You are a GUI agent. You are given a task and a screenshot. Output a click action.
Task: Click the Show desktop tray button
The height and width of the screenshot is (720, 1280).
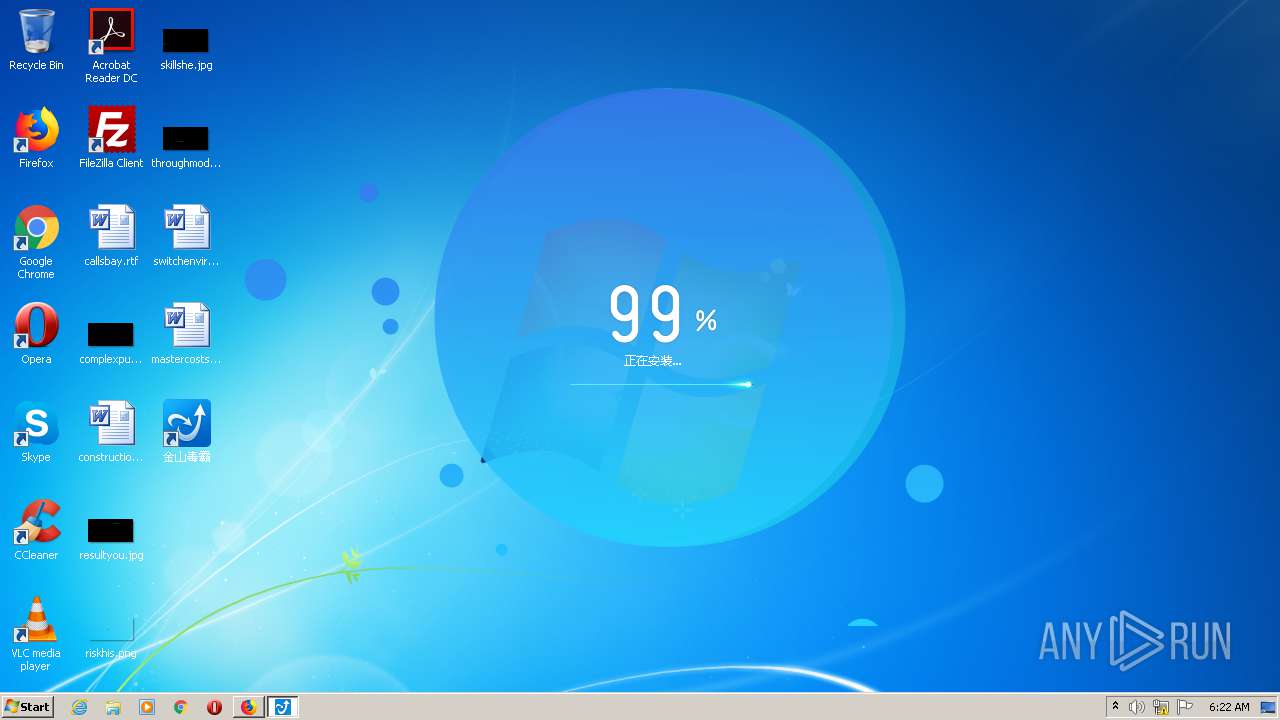coord(1269,707)
